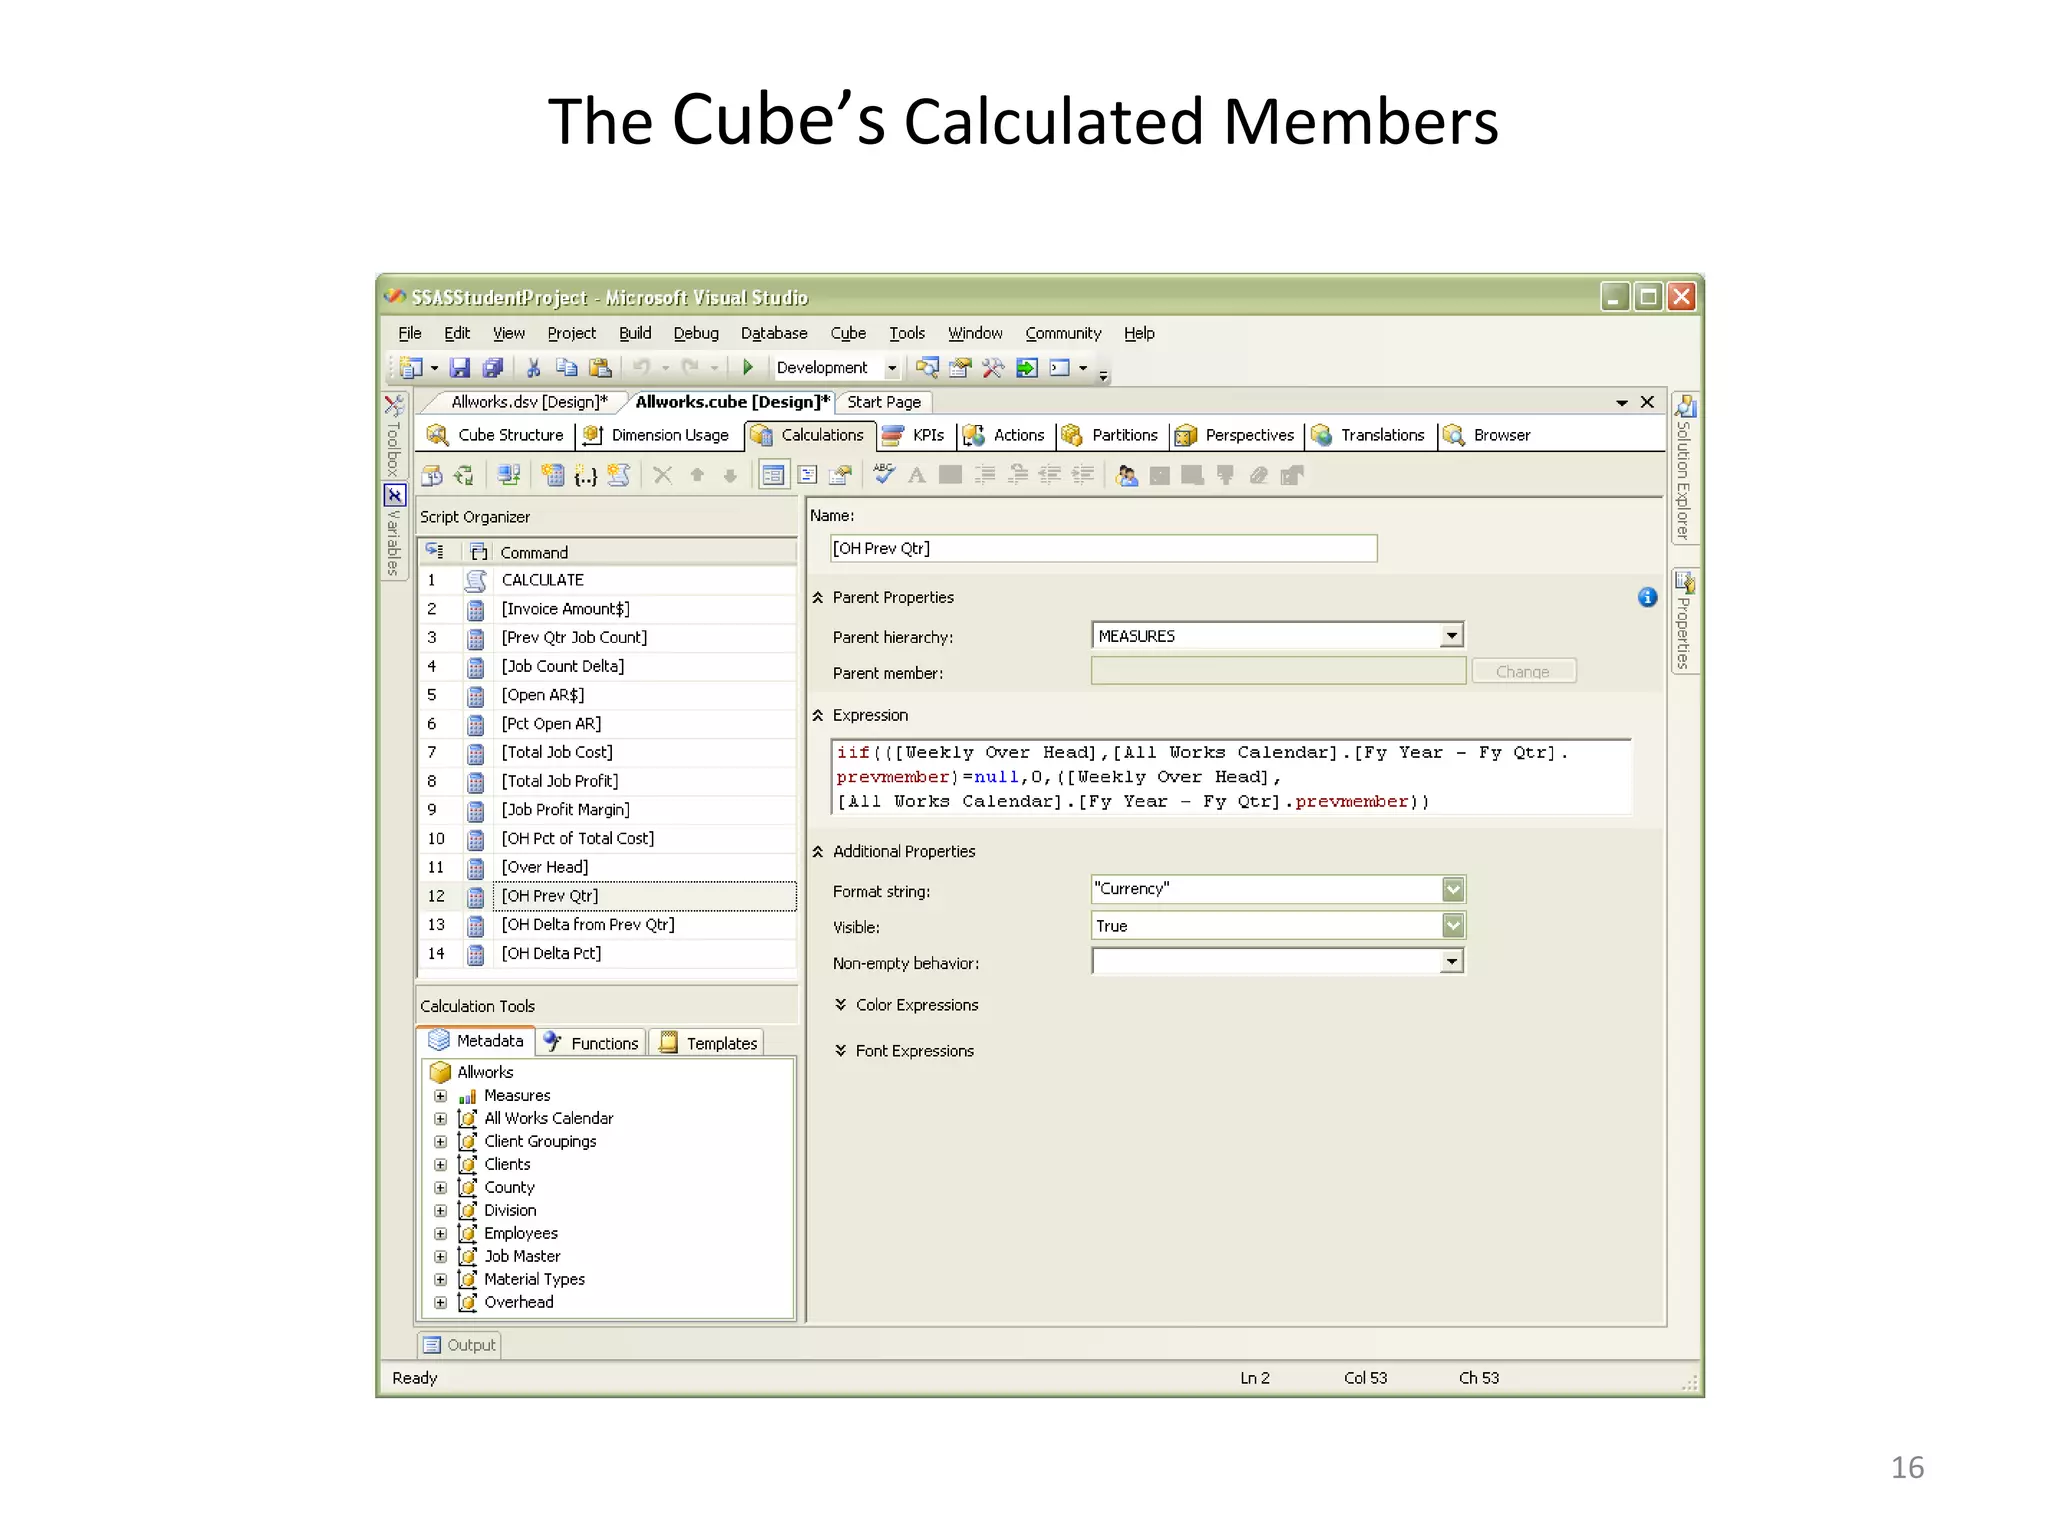Open the Output panel button

pos(459,1346)
